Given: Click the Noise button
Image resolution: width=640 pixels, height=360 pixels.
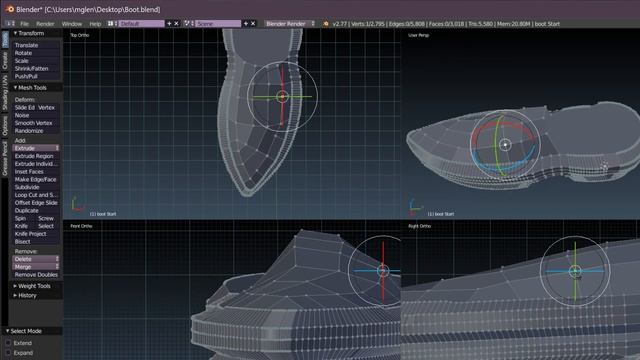Looking at the screenshot, I should coord(36,115).
